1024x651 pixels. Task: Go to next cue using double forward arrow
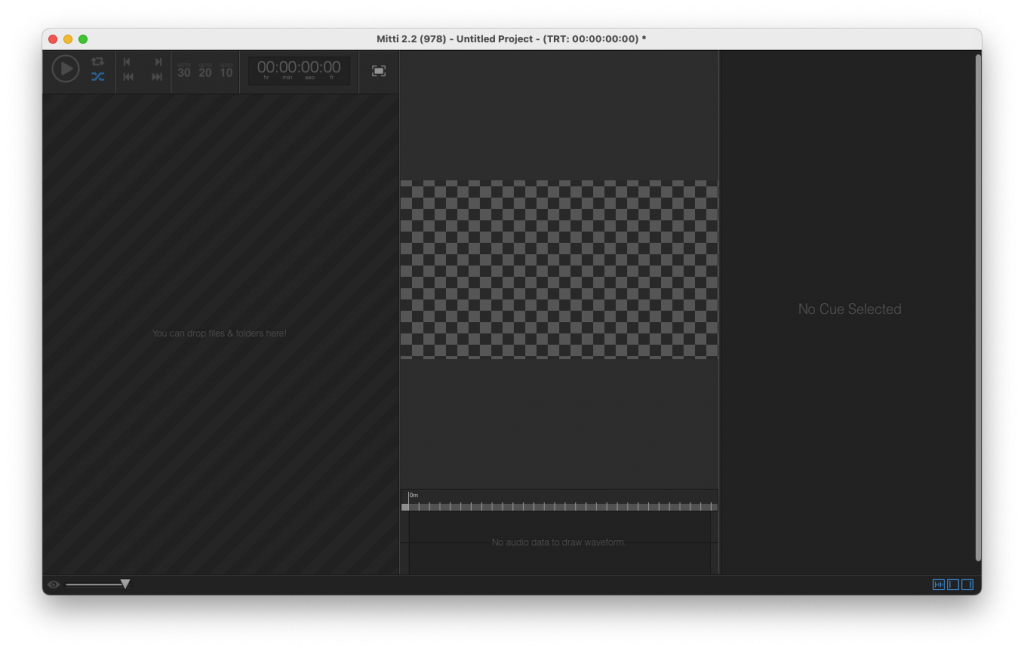click(x=157, y=77)
